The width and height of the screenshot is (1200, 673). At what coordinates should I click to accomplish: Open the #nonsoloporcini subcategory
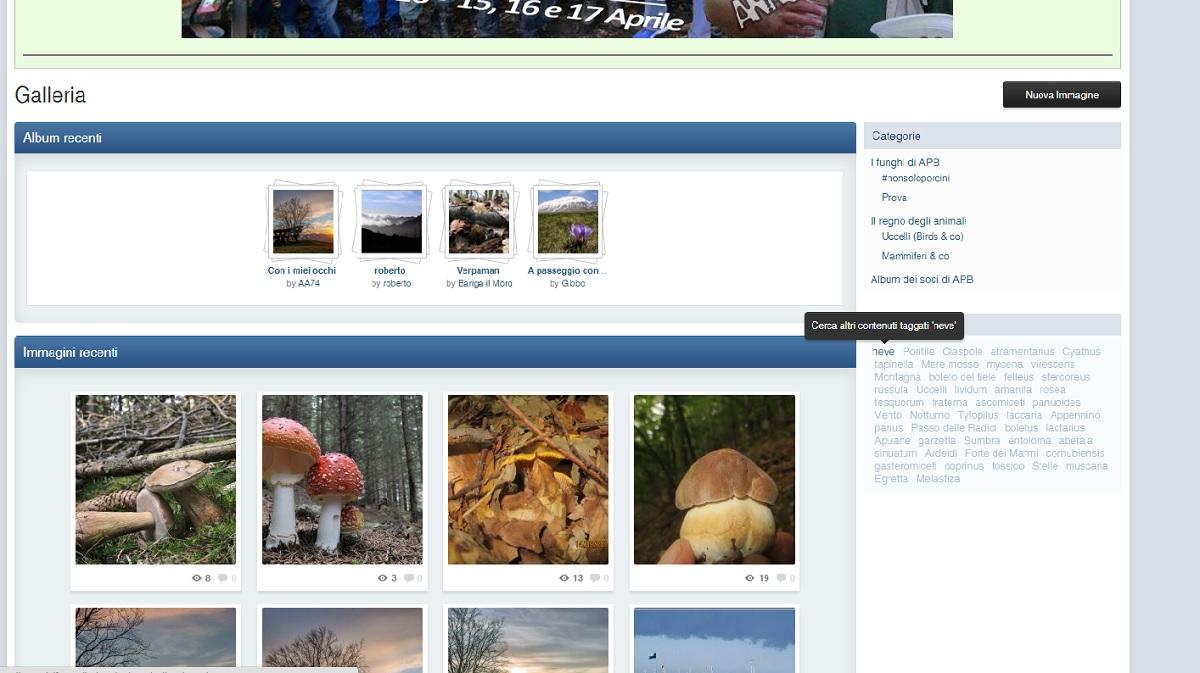[x=916, y=178]
